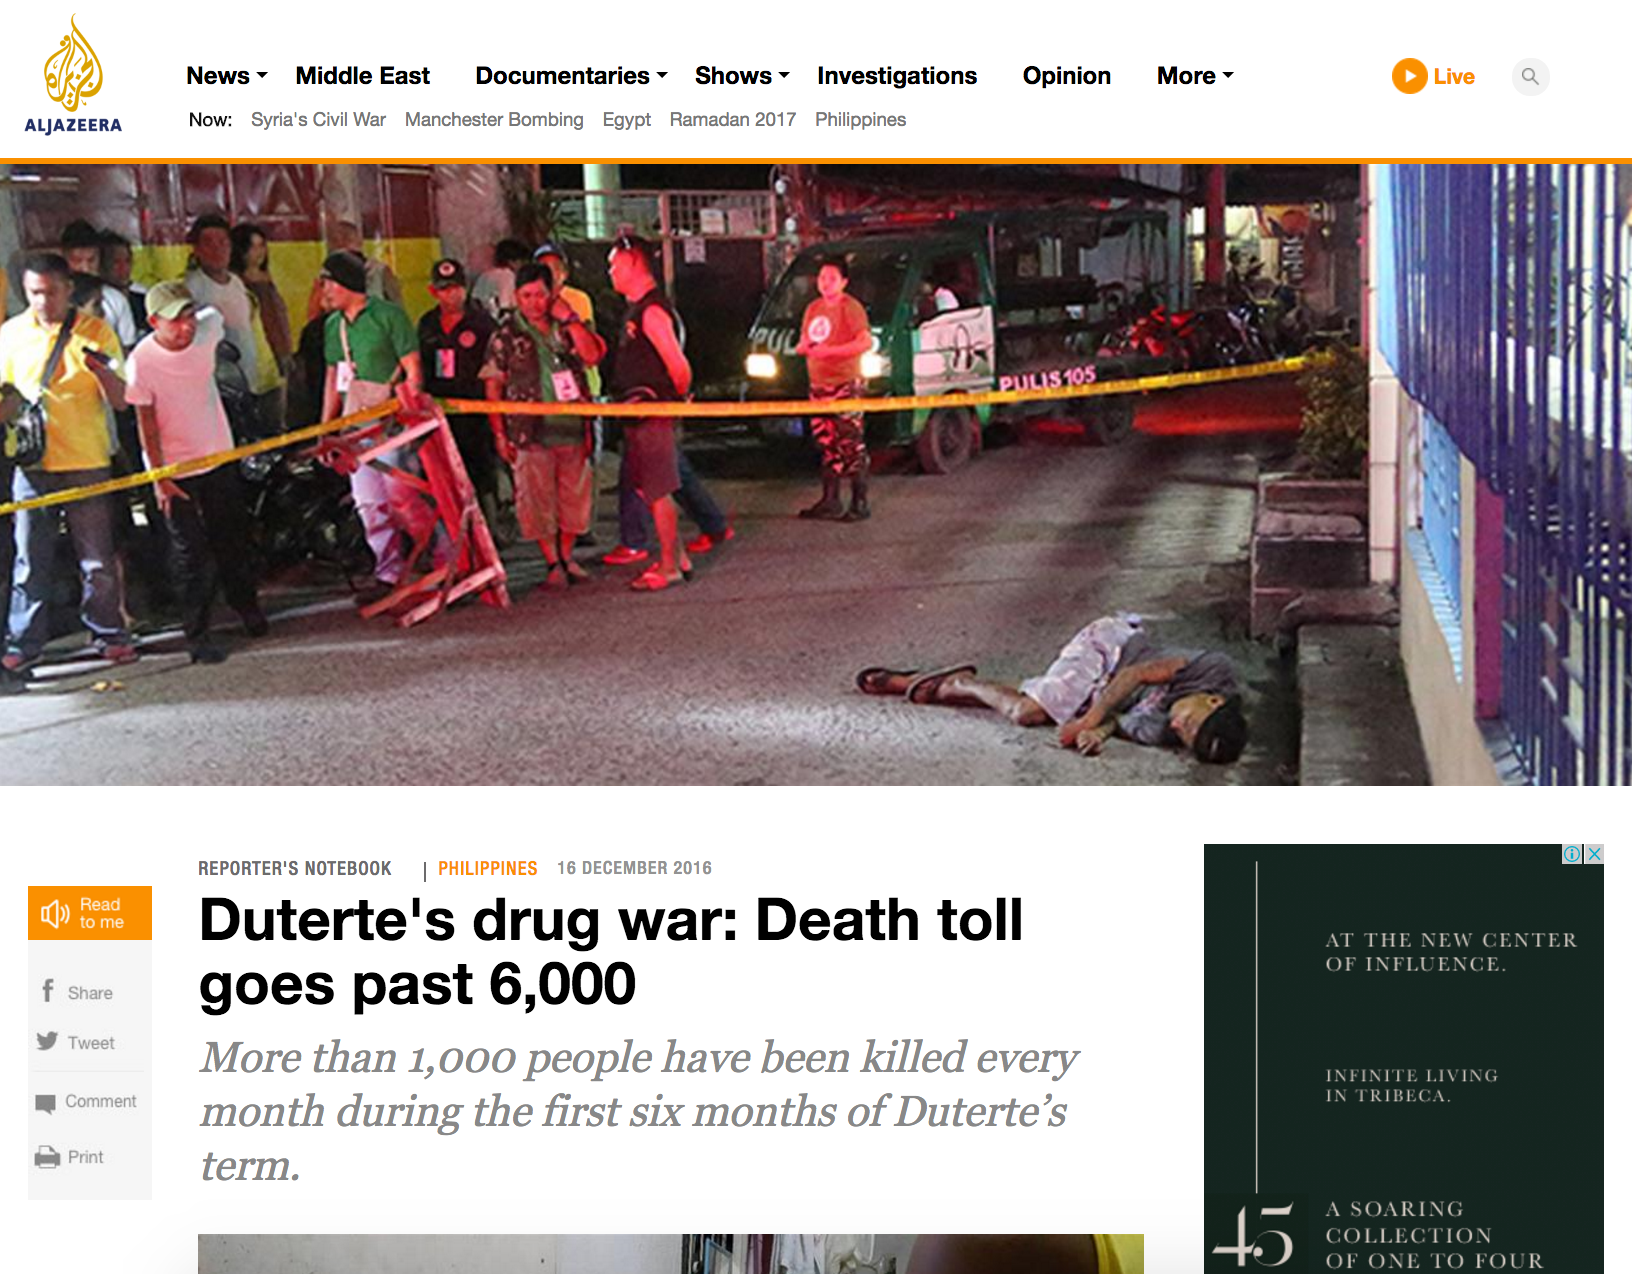Viewport: 1632px width, 1274px height.
Task: Expand the Documentaries dropdown
Action: point(570,76)
